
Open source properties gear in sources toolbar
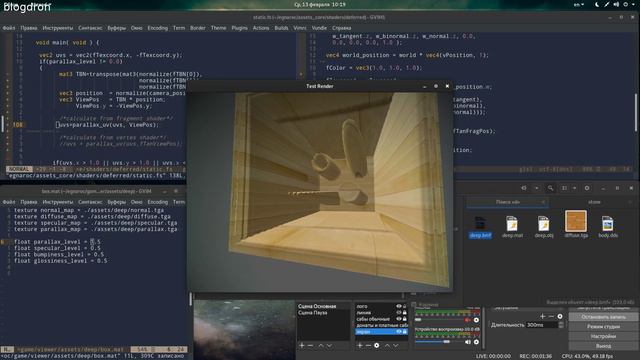click(x=377, y=346)
